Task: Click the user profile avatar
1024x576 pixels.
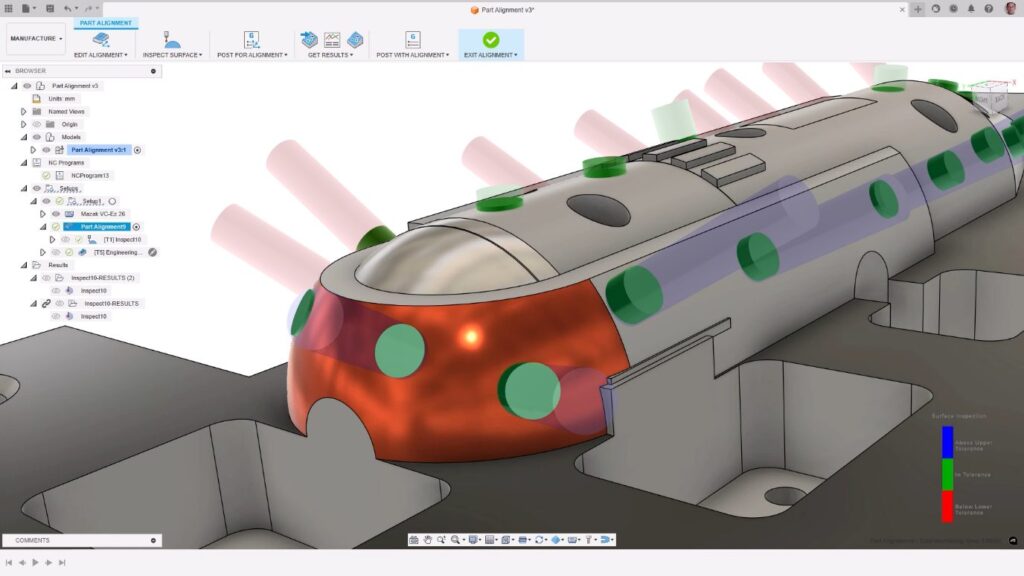Action: pyautogui.click(x=1011, y=9)
